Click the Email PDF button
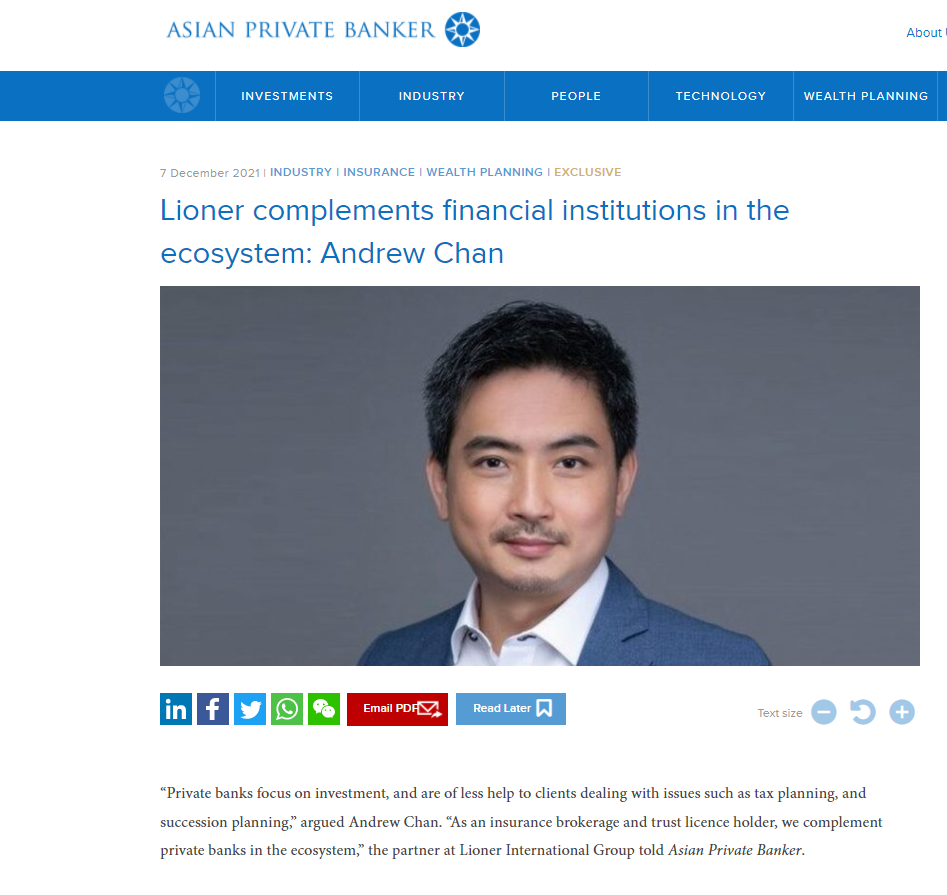Viewport: 947px width, 895px height. 397,709
